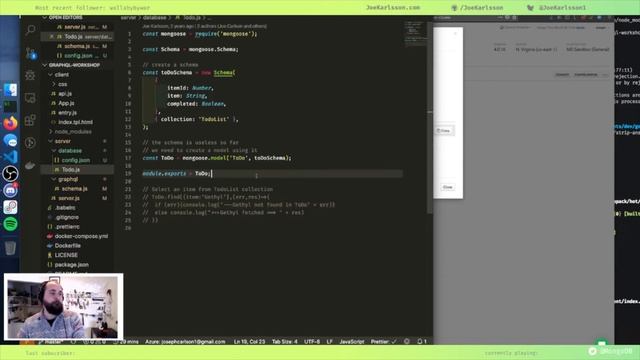Viewport: 640px width, 360px height.
Task: Click the Azure account entry in status bar
Action: tap(185, 341)
